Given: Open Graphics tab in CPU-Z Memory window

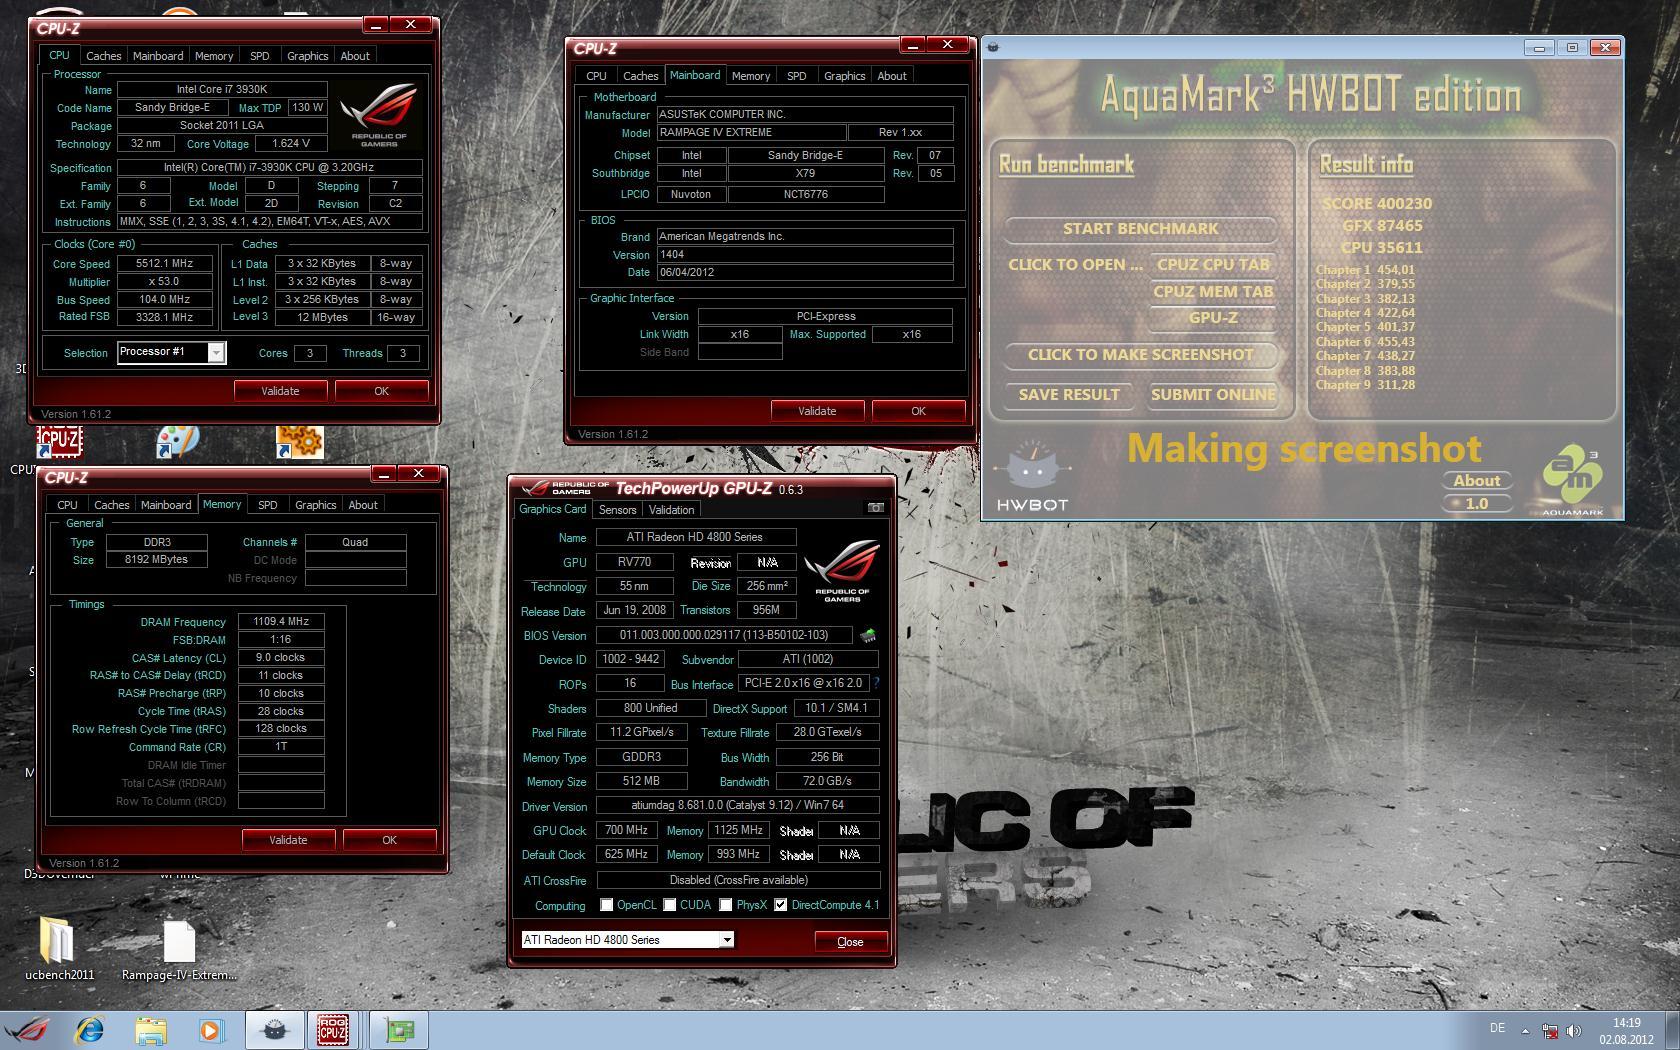Looking at the screenshot, I should 315,505.
